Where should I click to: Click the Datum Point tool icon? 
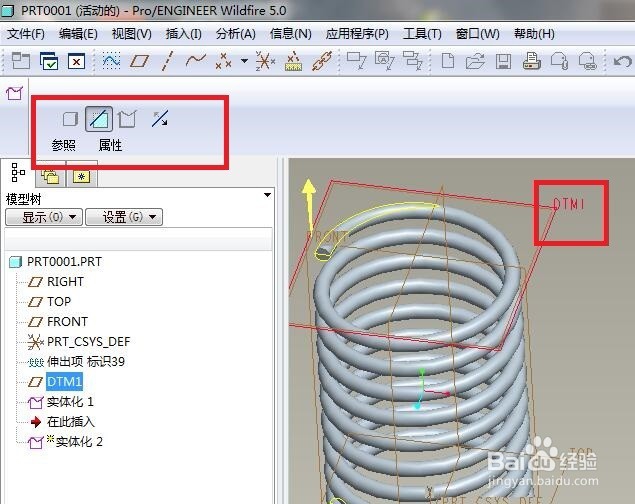coord(223,61)
